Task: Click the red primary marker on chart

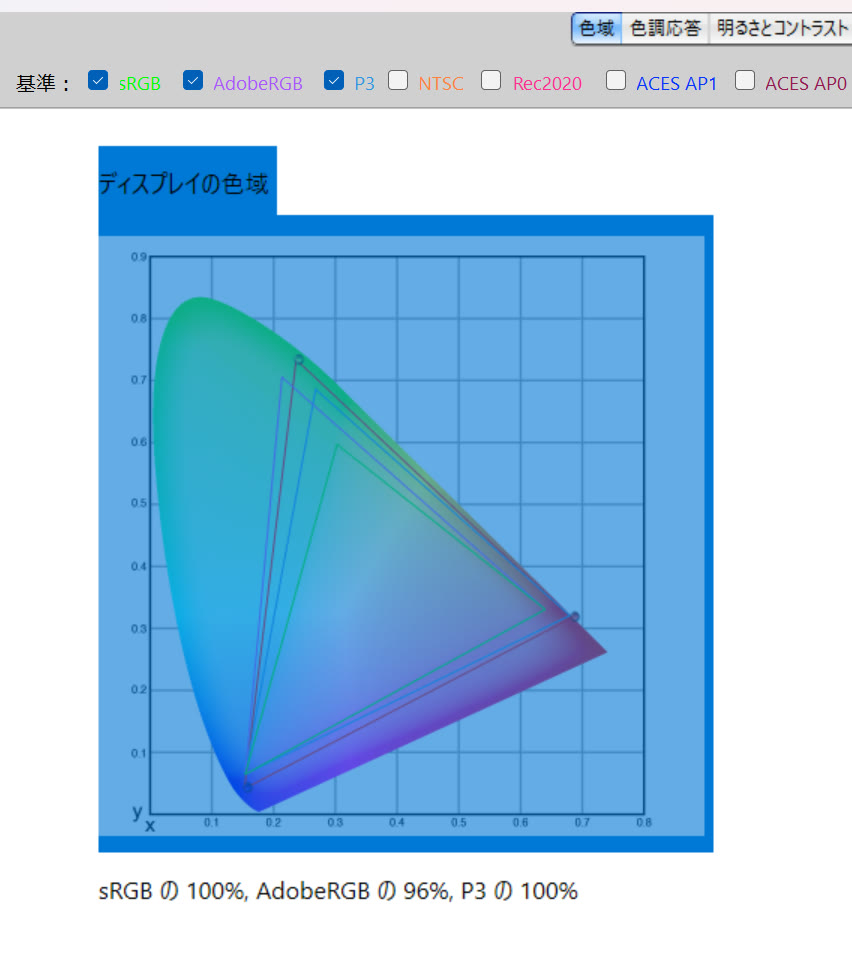Action: (574, 617)
